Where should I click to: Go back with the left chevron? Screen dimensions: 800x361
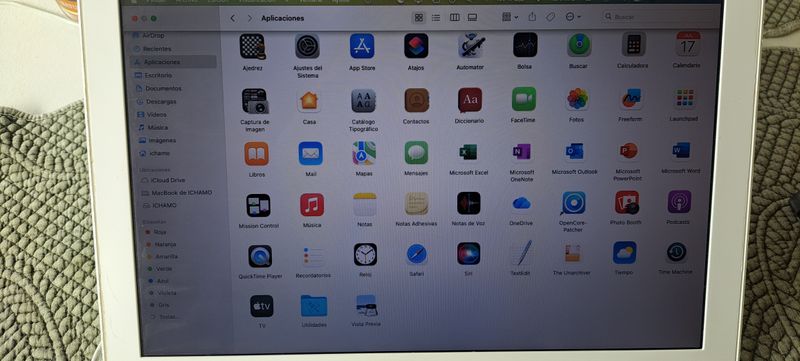click(x=233, y=18)
